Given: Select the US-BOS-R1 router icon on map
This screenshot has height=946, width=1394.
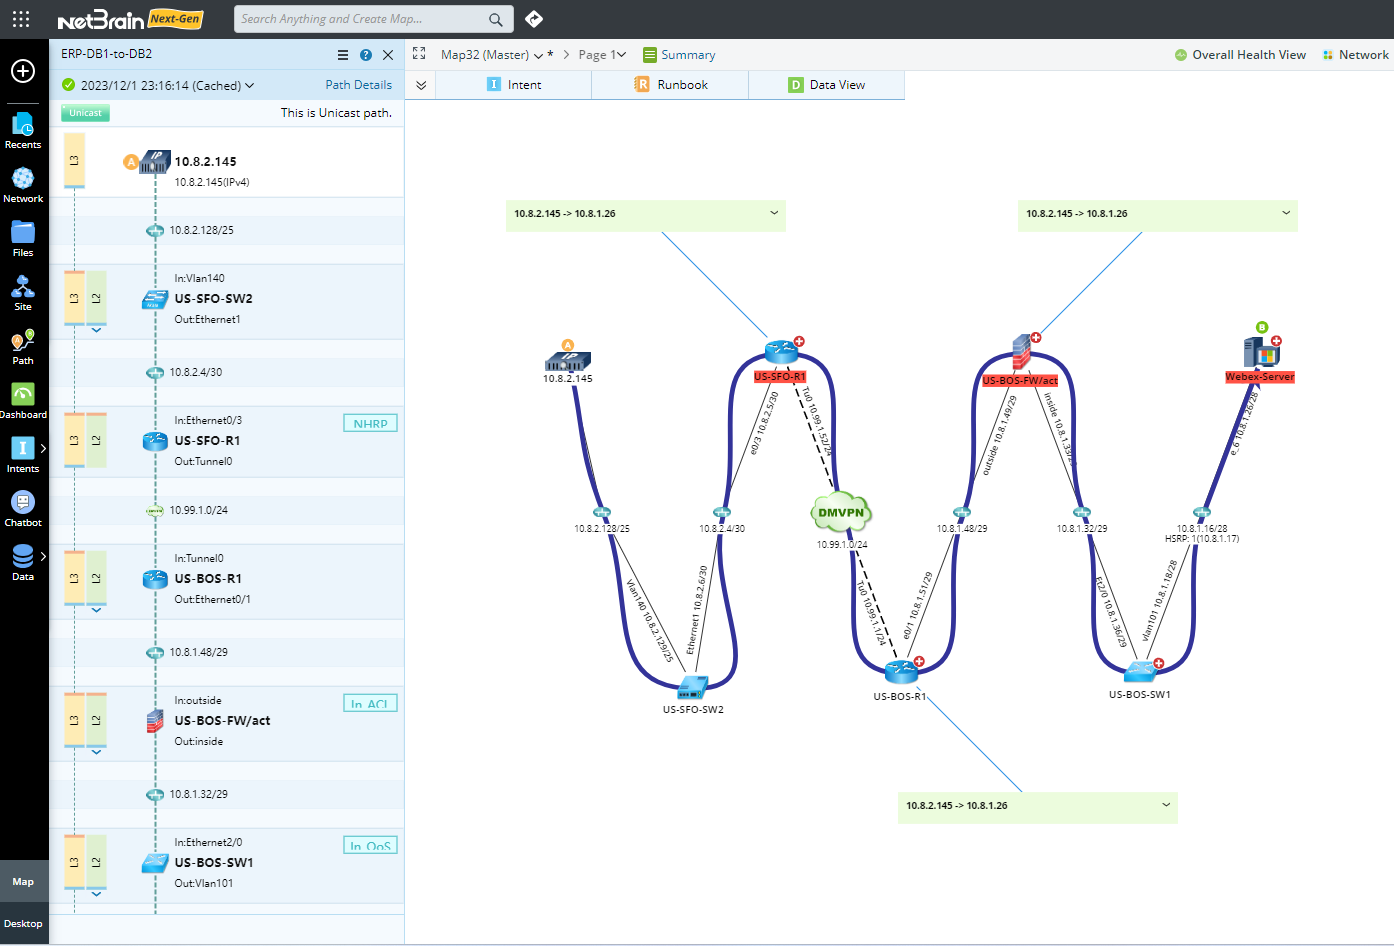Looking at the screenshot, I should [x=901, y=672].
